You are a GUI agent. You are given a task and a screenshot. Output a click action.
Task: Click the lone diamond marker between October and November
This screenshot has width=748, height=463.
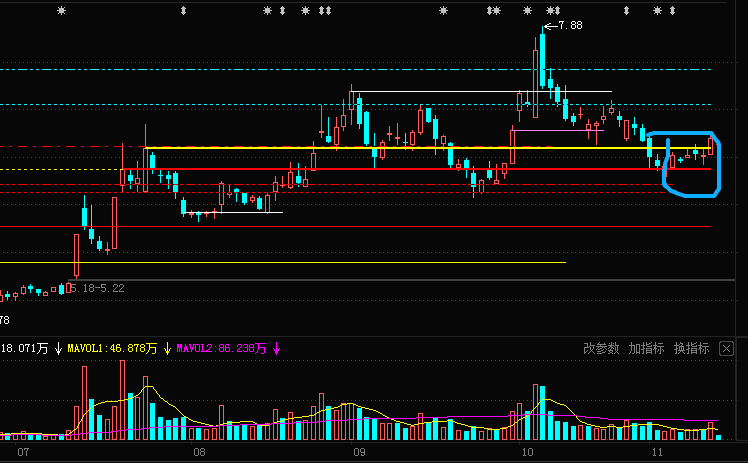pos(626,10)
